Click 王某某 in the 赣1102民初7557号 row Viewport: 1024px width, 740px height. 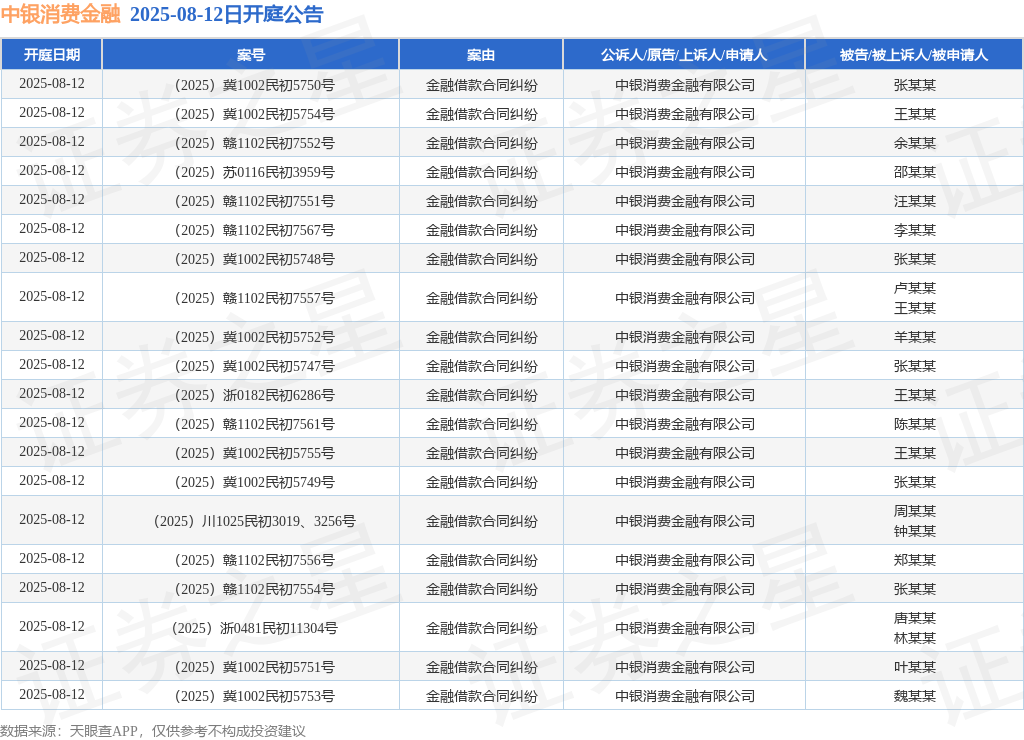click(914, 308)
